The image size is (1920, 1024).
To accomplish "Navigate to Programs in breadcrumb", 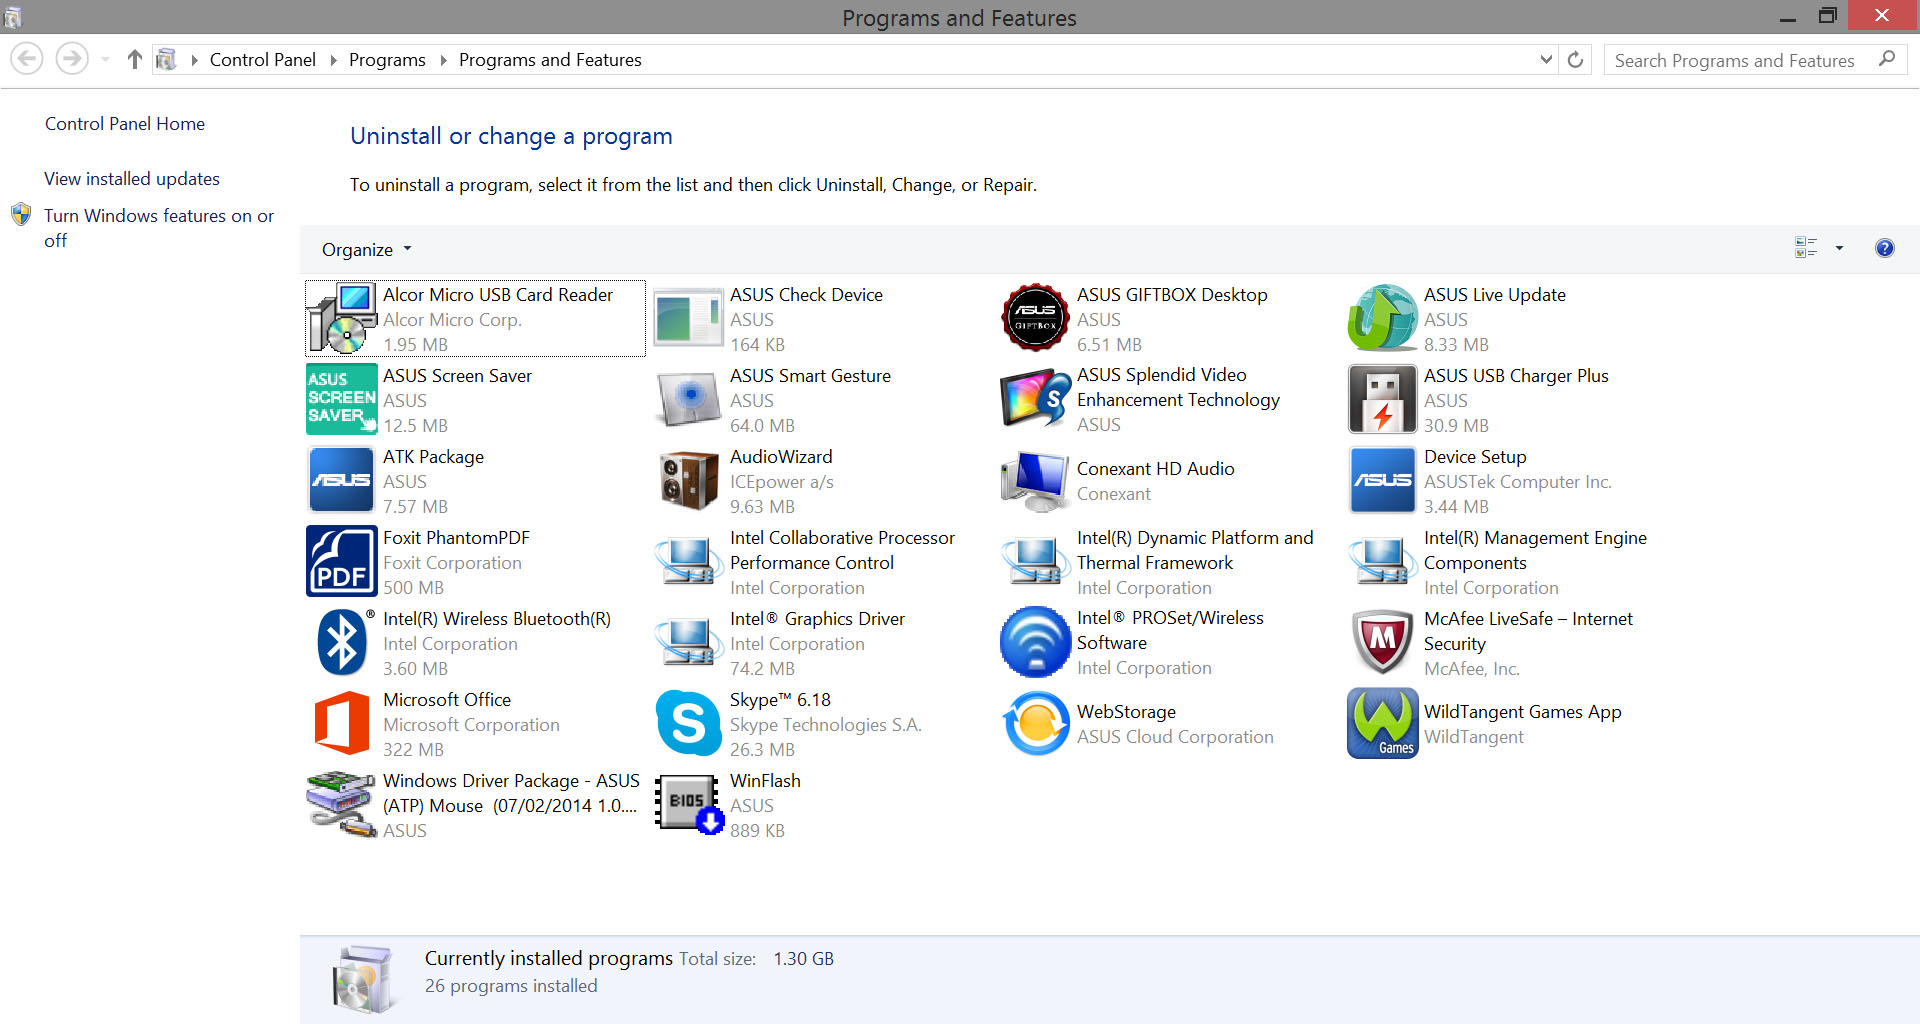I will pyautogui.click(x=387, y=60).
